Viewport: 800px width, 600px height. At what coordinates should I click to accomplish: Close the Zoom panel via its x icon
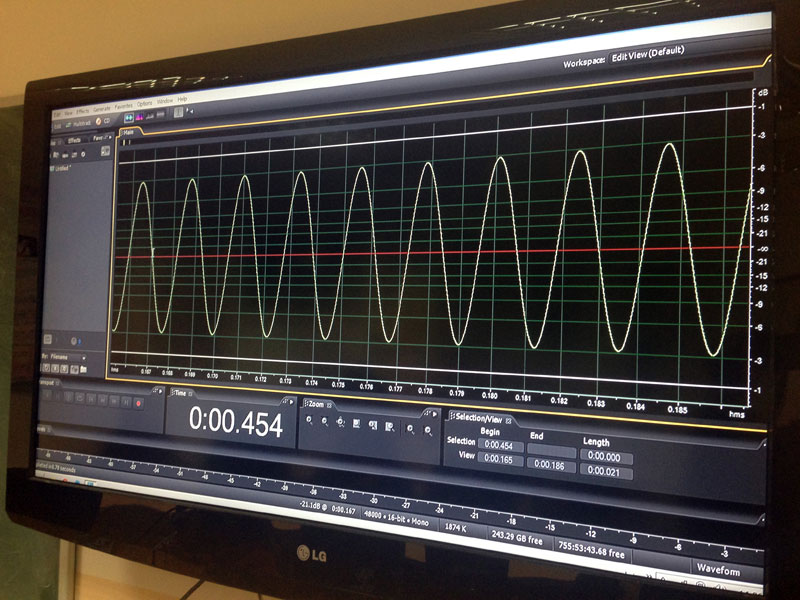329,405
